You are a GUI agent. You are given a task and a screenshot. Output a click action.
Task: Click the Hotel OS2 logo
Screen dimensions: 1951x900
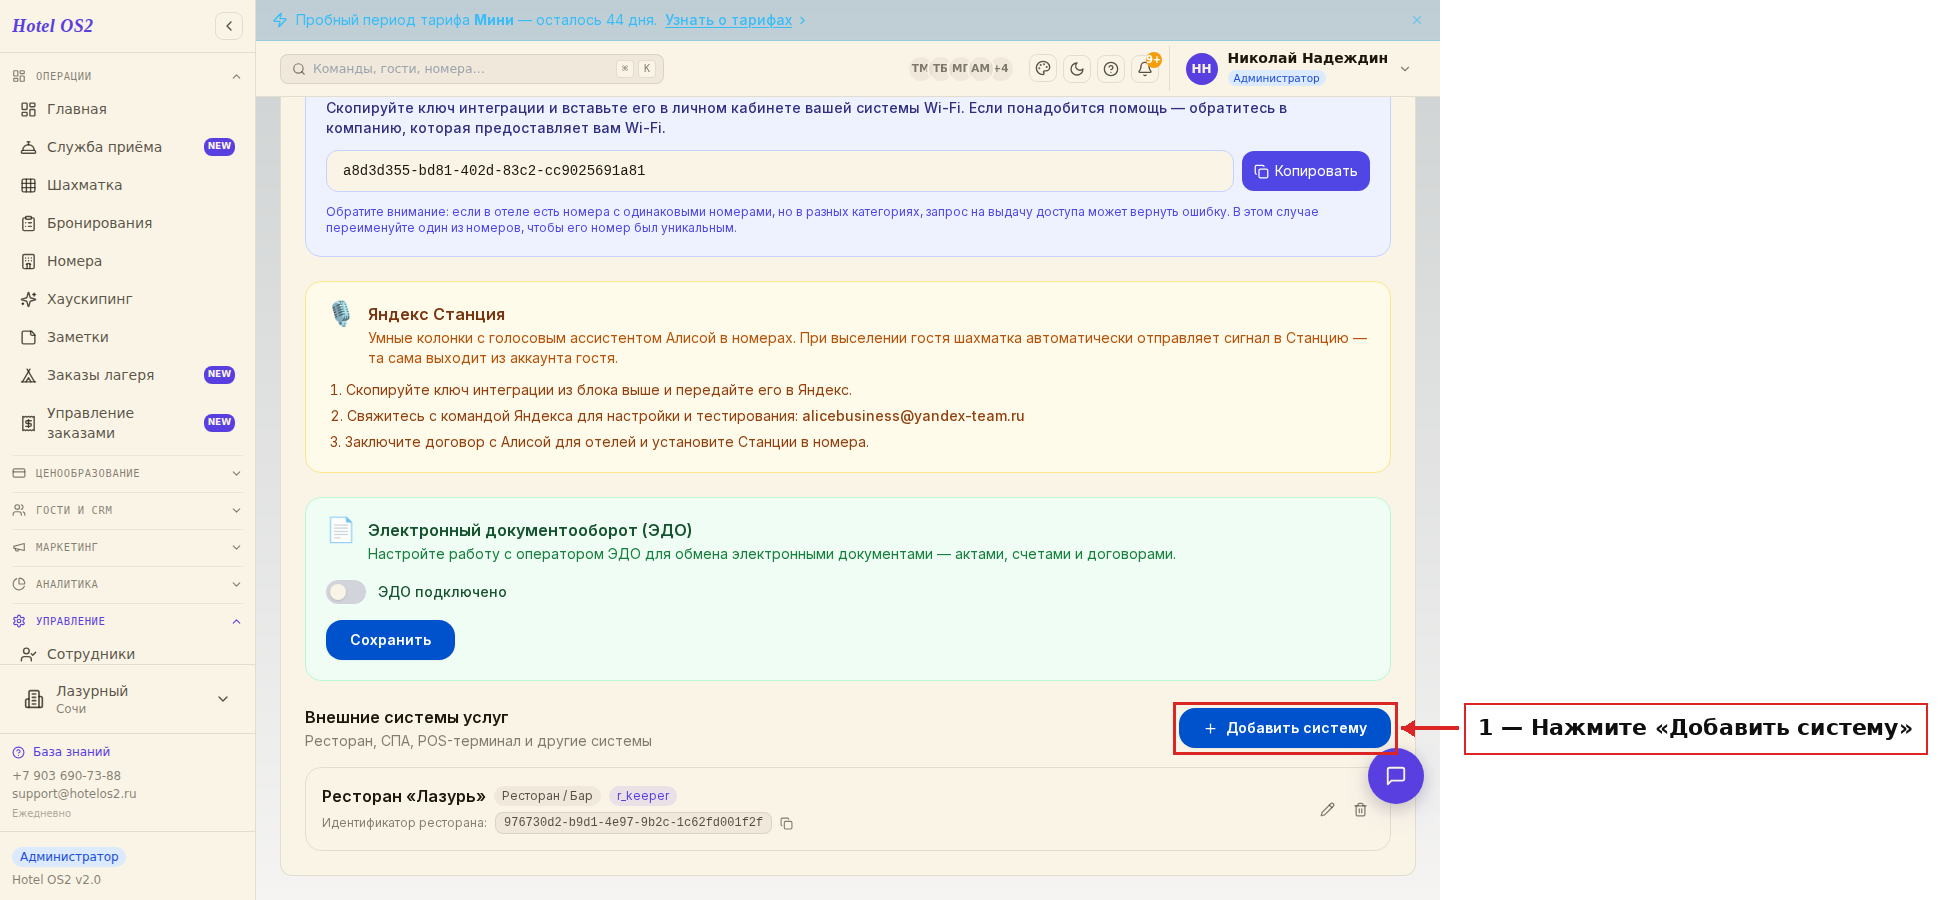(53, 26)
